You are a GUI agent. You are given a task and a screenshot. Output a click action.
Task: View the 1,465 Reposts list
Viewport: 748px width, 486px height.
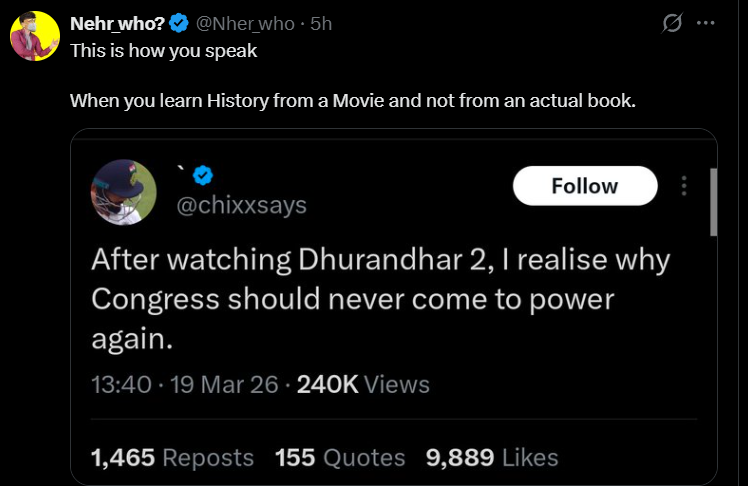tap(172, 458)
